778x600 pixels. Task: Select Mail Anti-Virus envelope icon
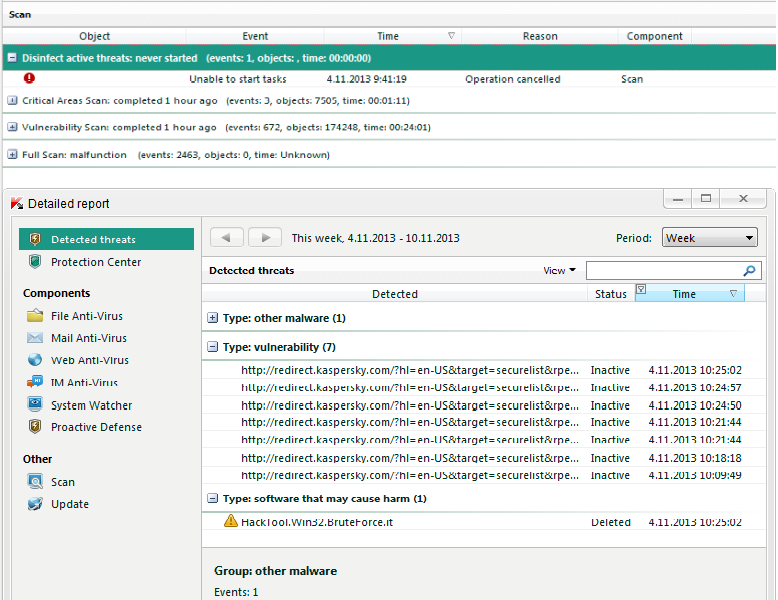[35, 338]
